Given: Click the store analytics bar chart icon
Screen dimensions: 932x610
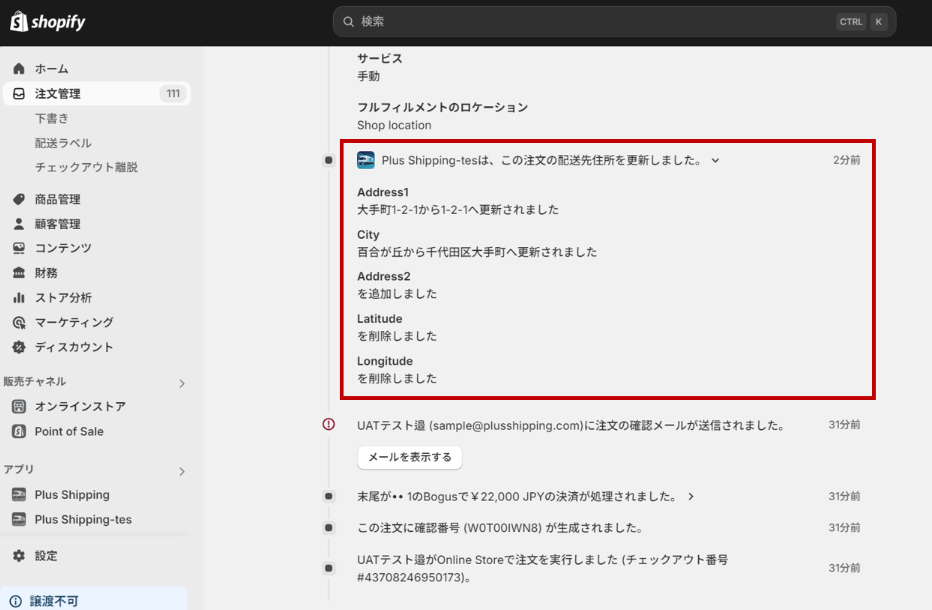Looking at the screenshot, I should click(18, 298).
